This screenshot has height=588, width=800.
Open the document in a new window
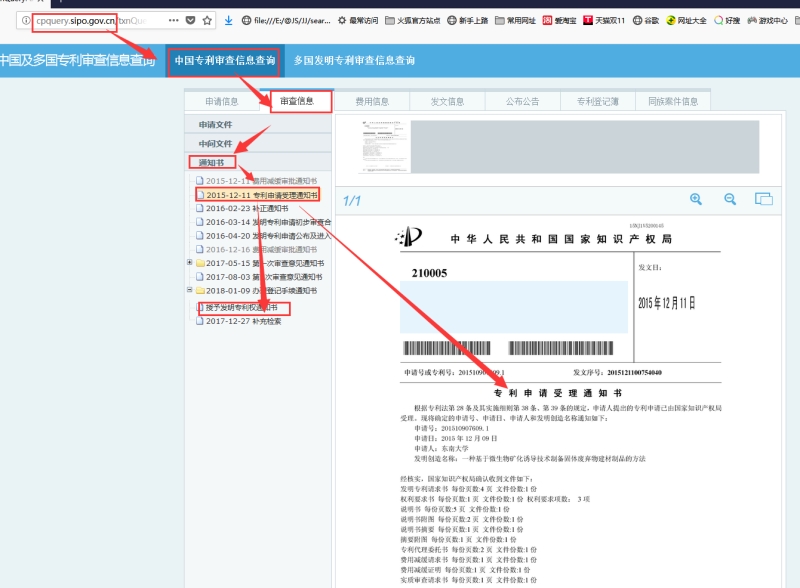[764, 199]
